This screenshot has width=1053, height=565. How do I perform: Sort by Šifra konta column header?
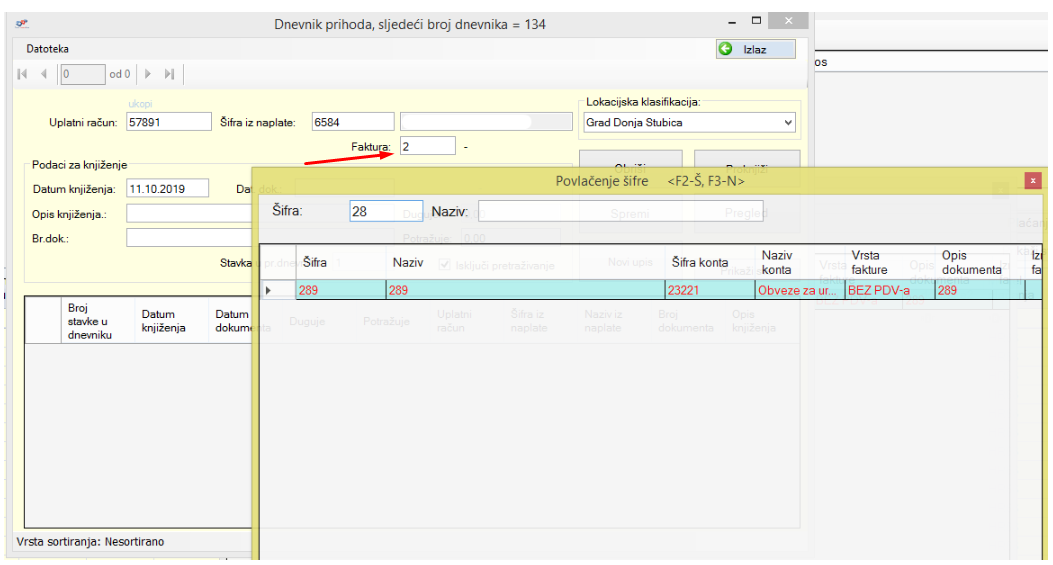pyautogui.click(x=700, y=262)
